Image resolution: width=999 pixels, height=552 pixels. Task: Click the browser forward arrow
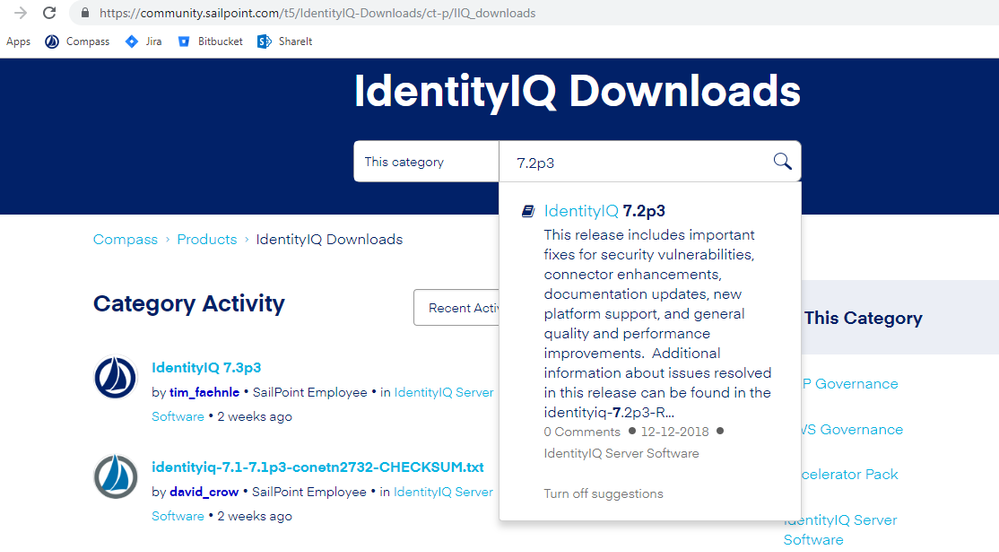[x=20, y=13]
